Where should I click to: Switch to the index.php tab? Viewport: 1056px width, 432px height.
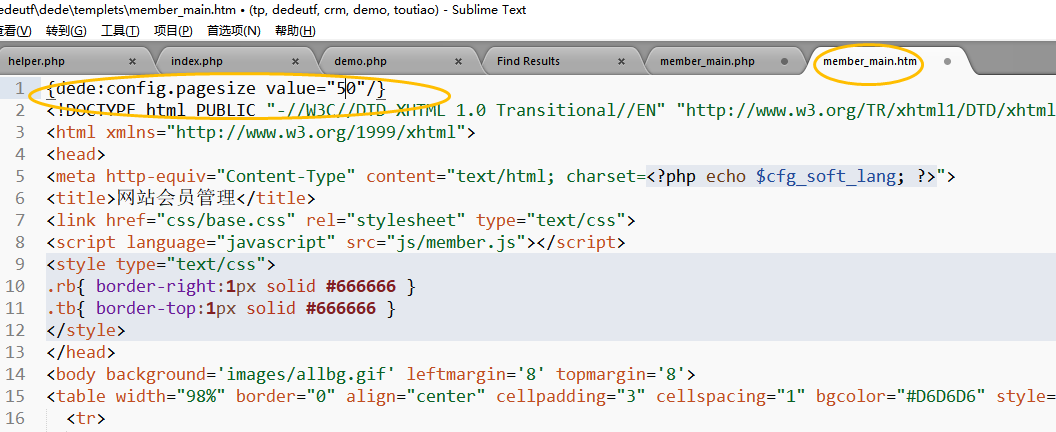coord(197,61)
